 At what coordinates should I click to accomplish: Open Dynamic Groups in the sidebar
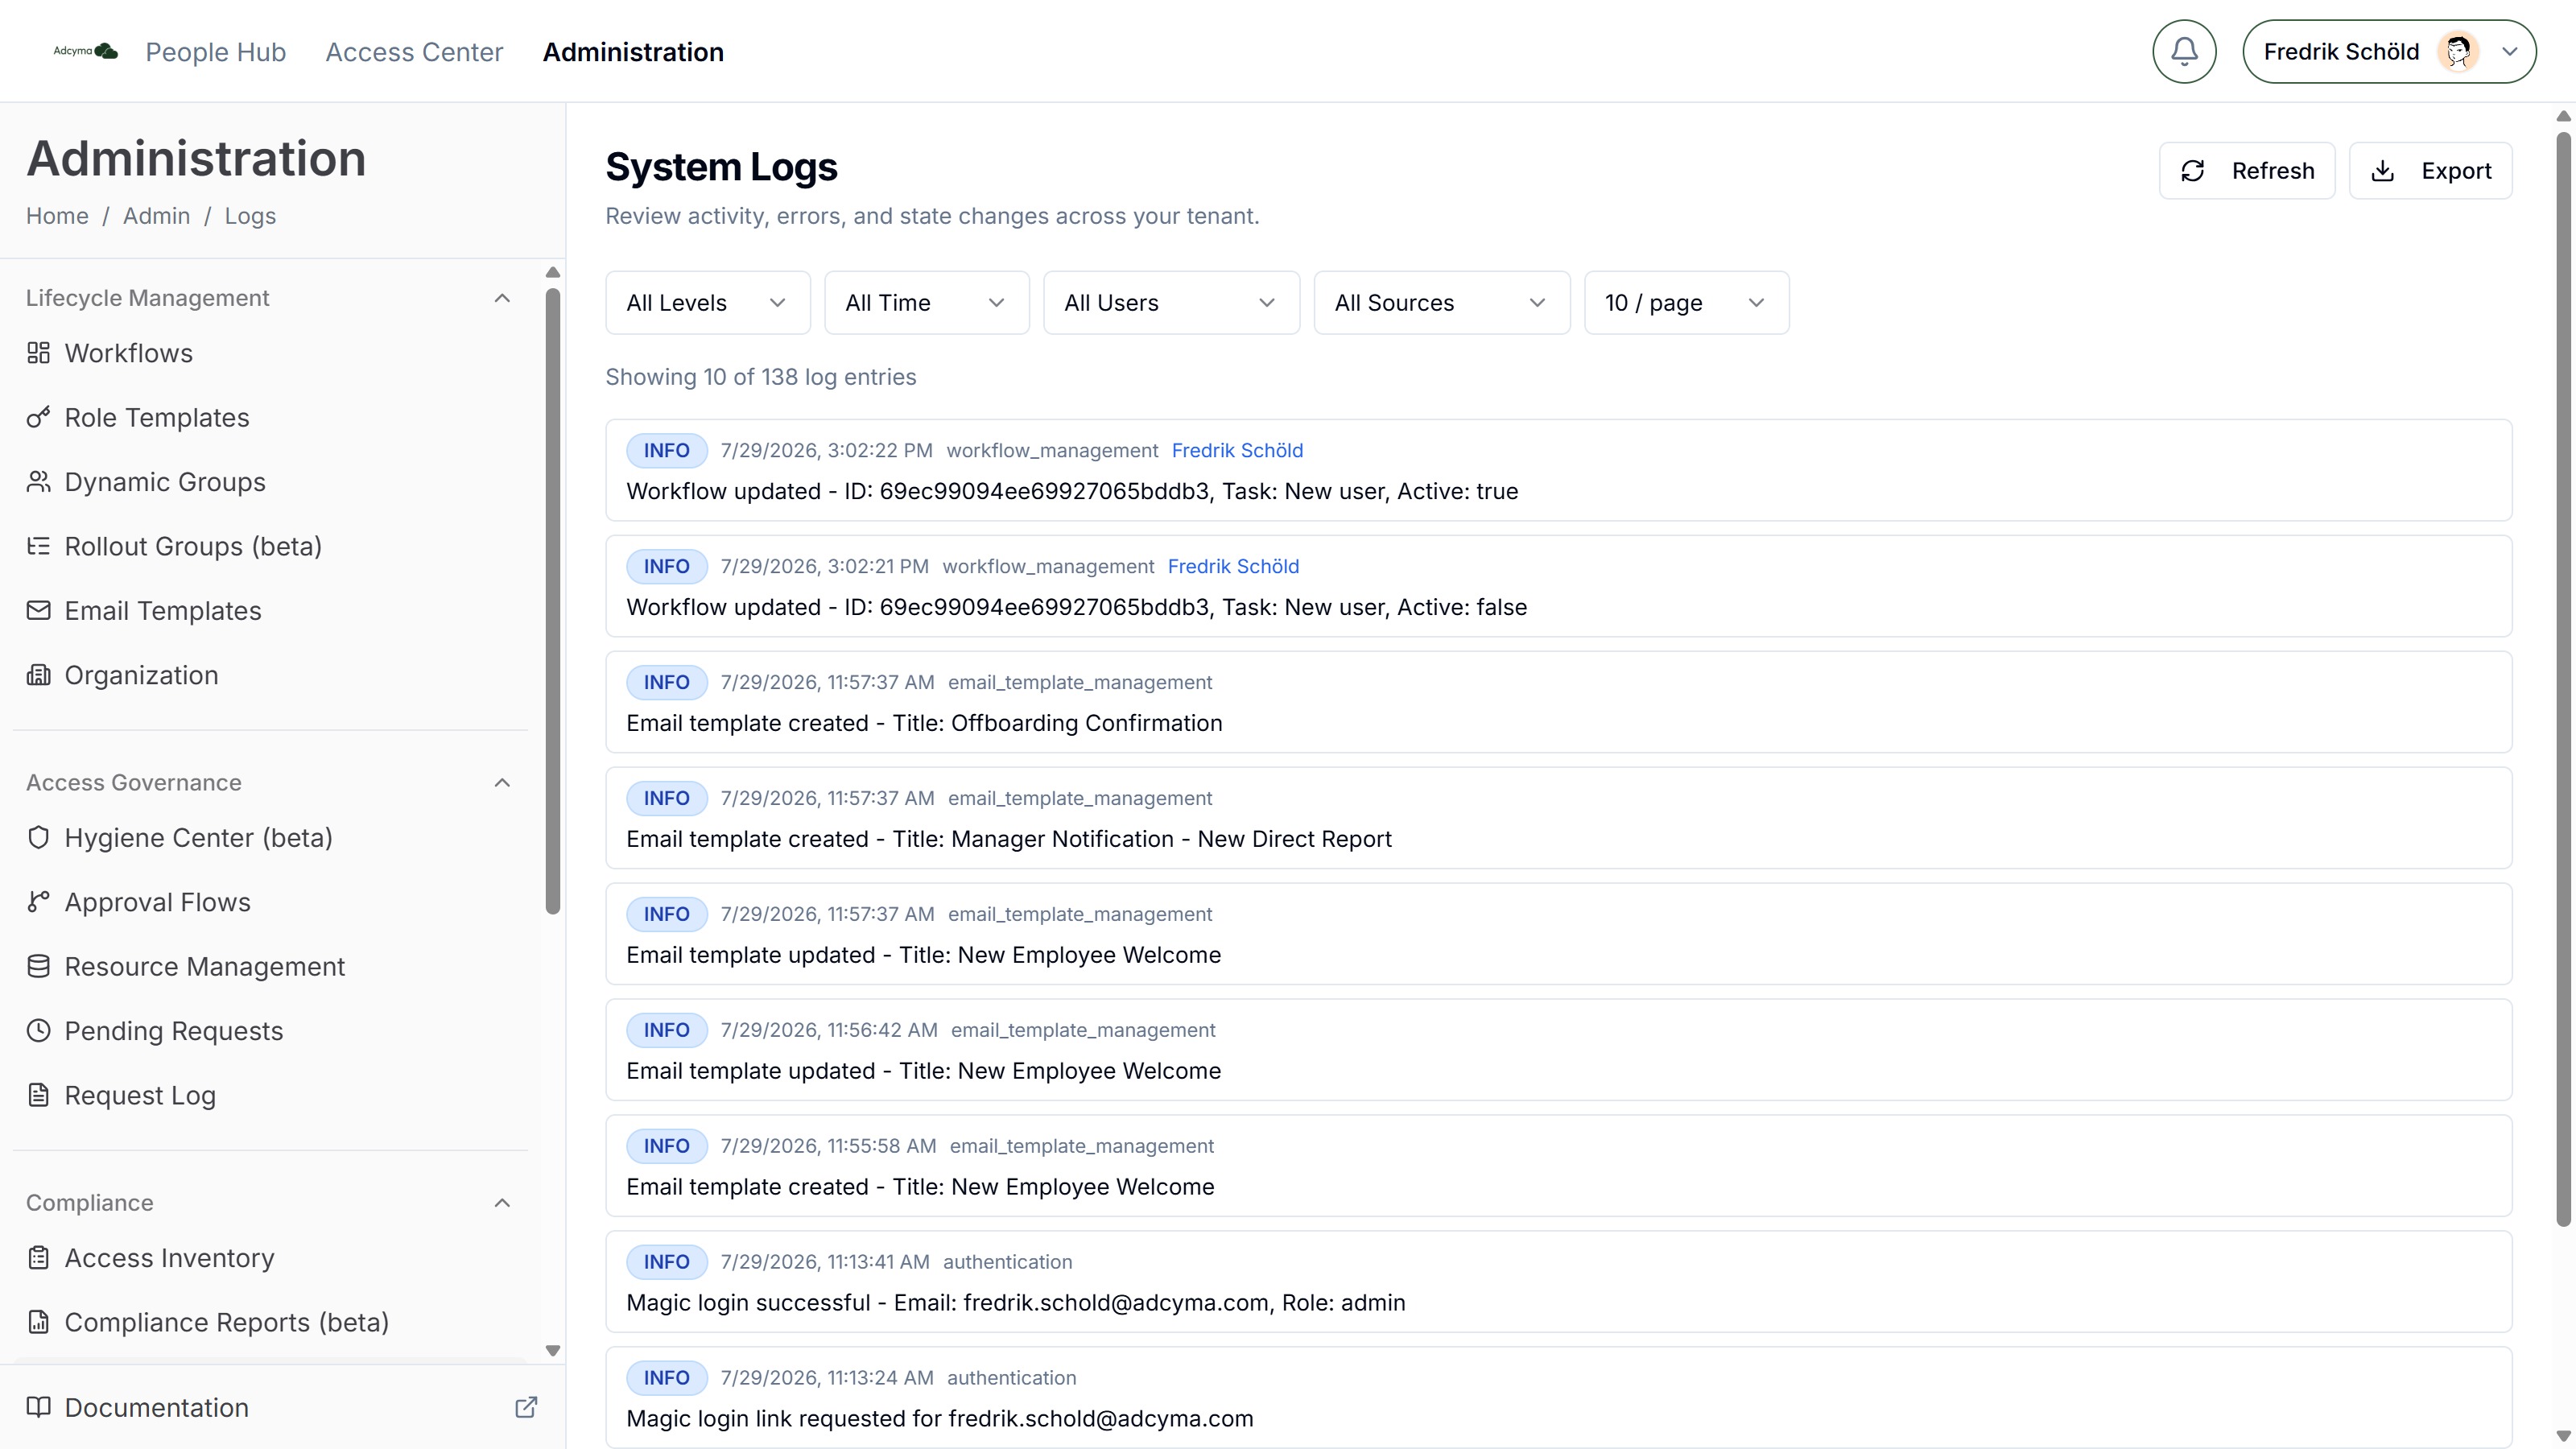pos(270,482)
